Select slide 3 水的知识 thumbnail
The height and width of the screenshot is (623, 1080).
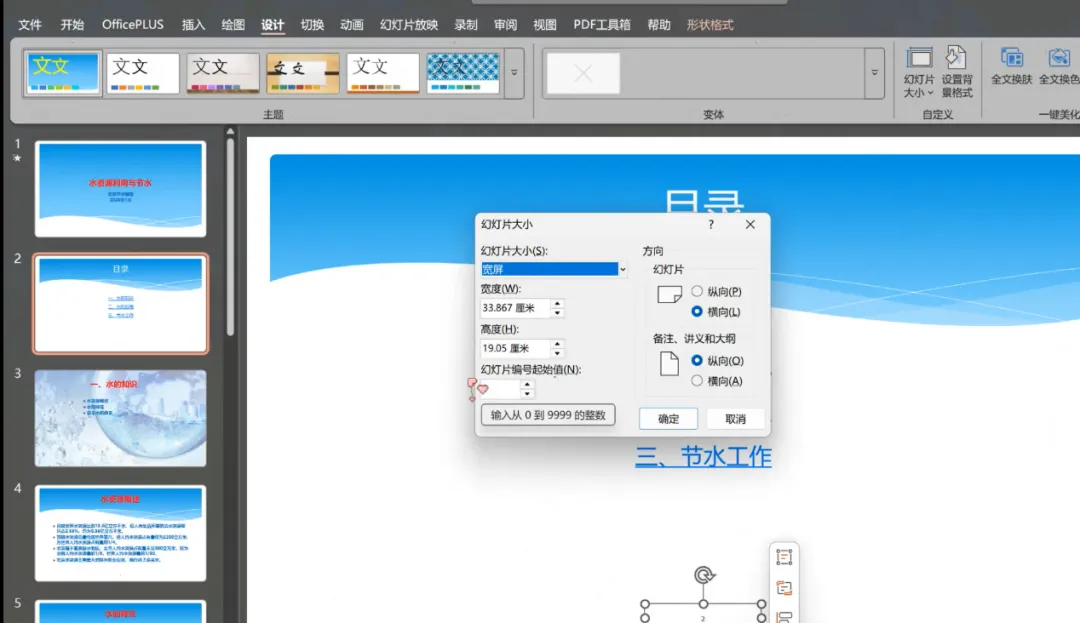[121, 418]
